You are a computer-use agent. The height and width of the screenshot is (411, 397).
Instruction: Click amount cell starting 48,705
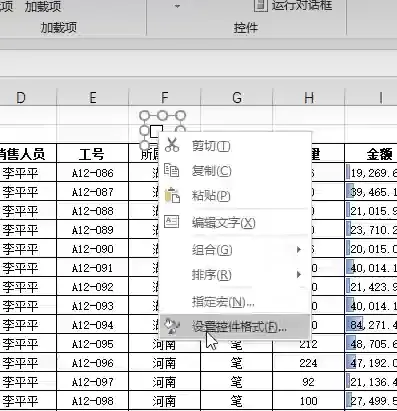(x=371, y=344)
